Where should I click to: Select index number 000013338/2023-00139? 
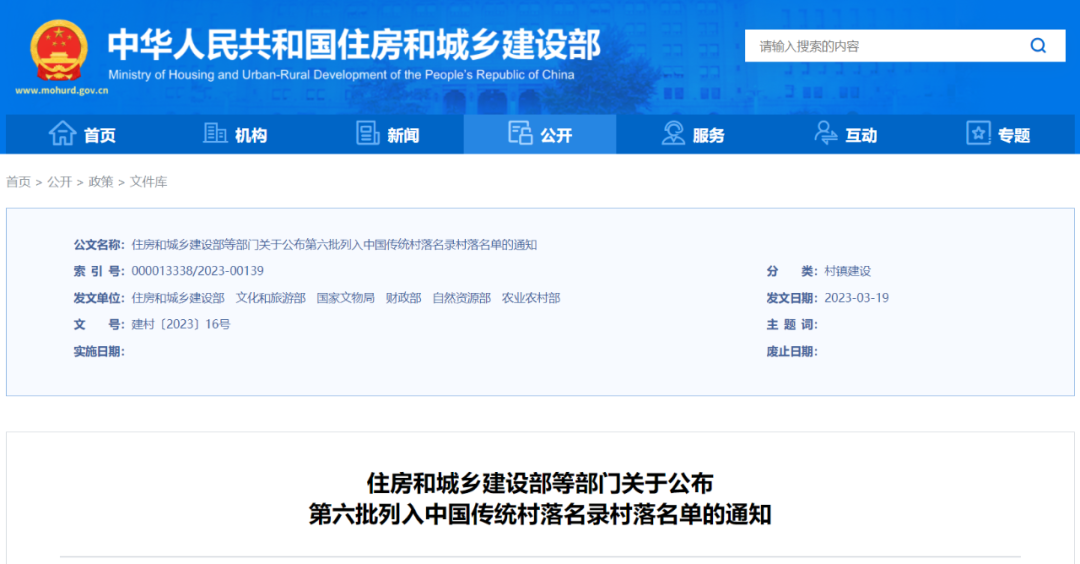pos(198,271)
